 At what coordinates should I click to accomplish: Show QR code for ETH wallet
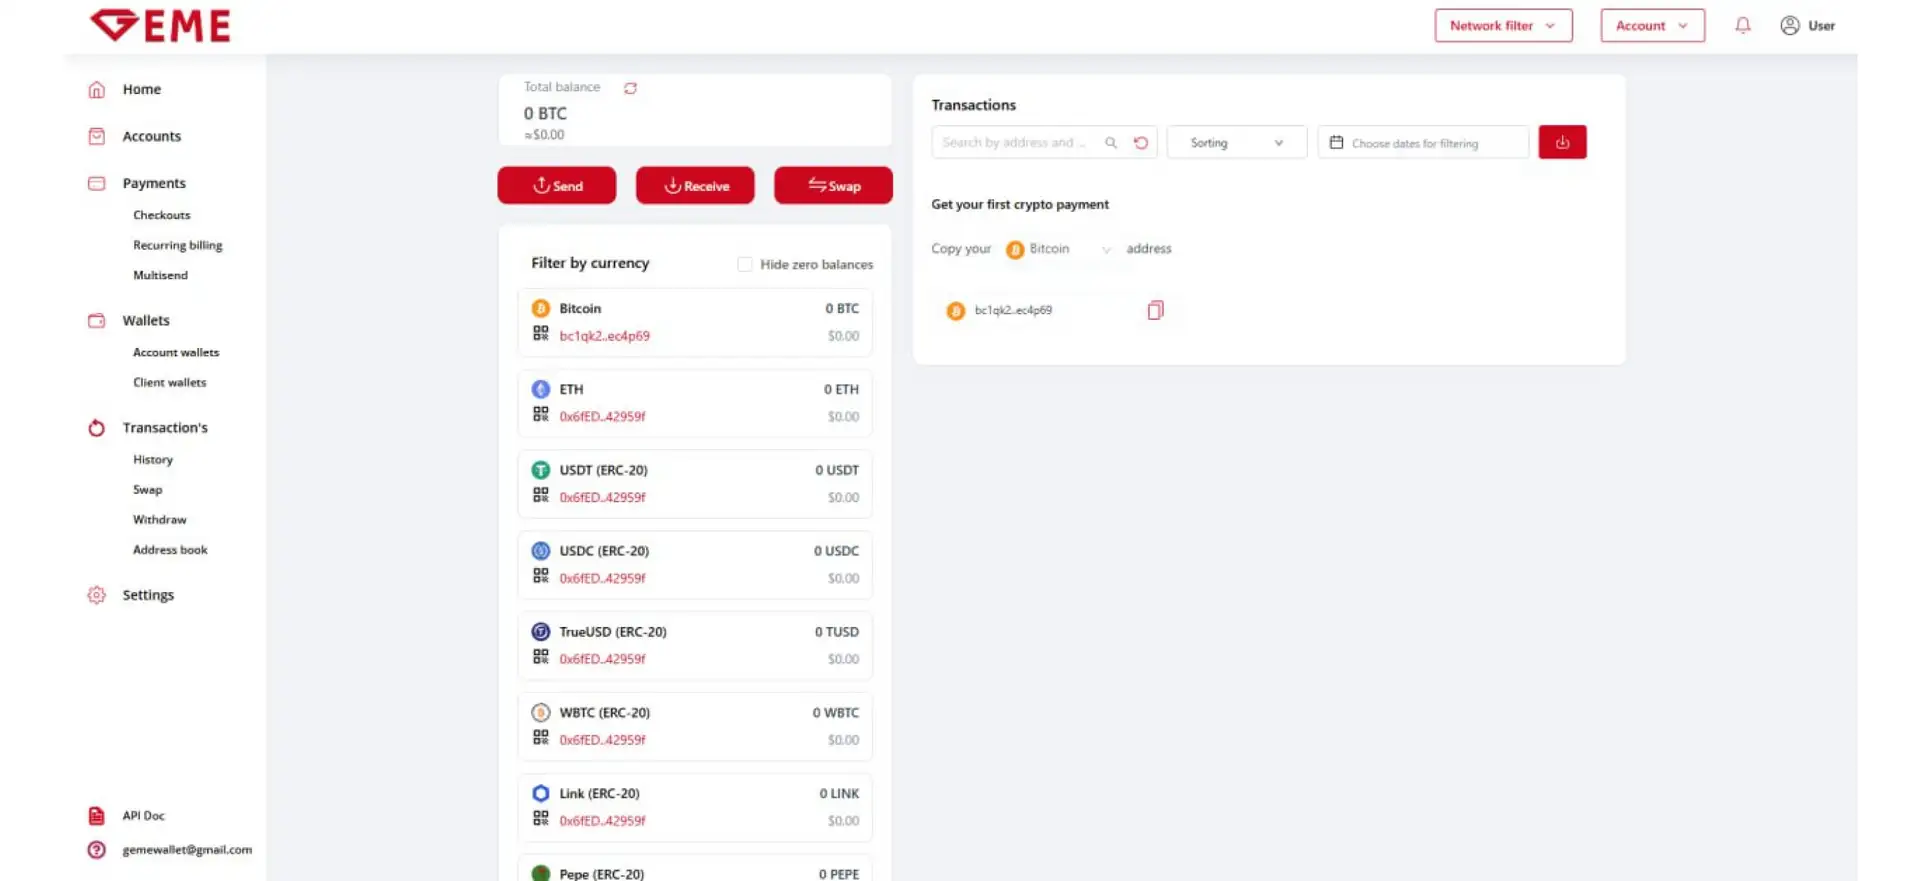pyautogui.click(x=541, y=415)
